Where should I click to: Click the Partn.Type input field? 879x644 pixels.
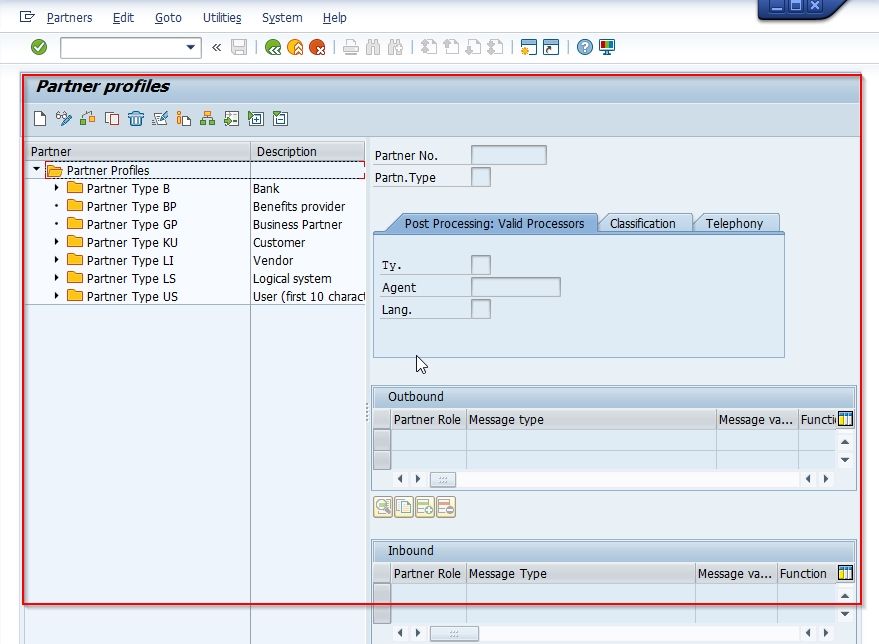coord(481,177)
